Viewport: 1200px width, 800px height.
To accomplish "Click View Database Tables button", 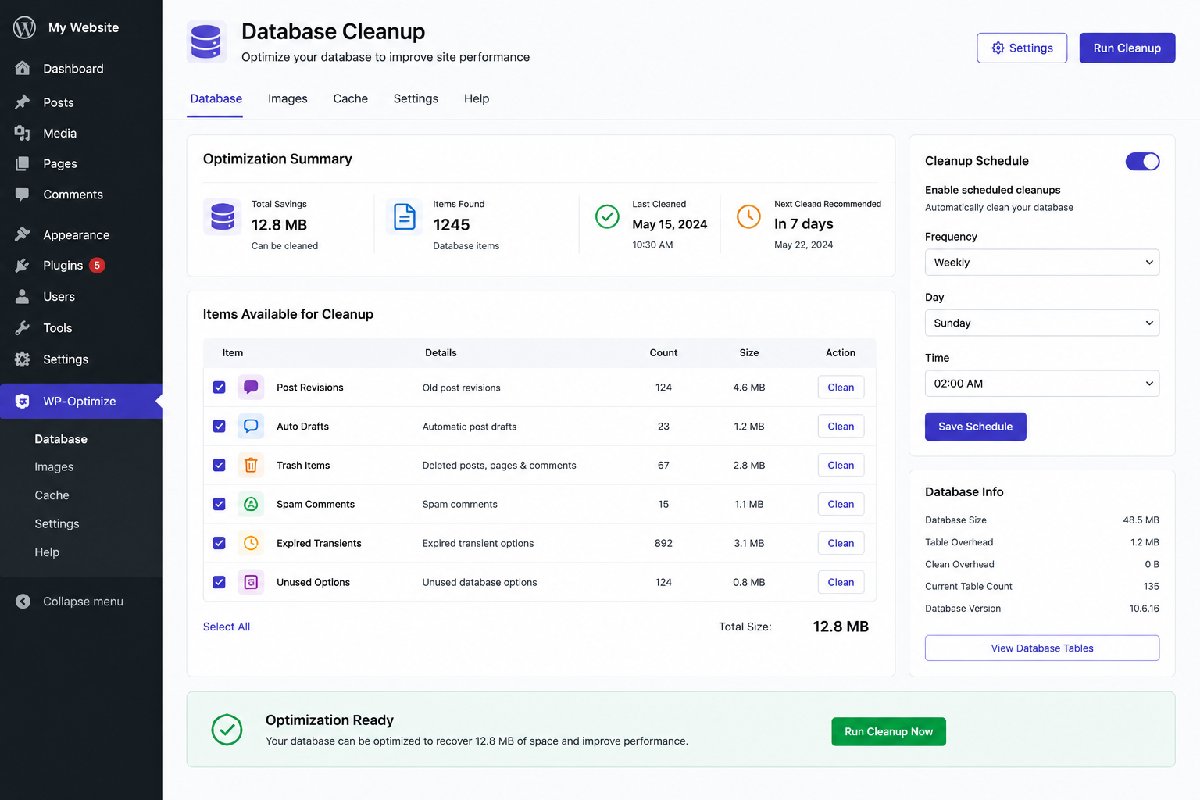I will [1042, 648].
